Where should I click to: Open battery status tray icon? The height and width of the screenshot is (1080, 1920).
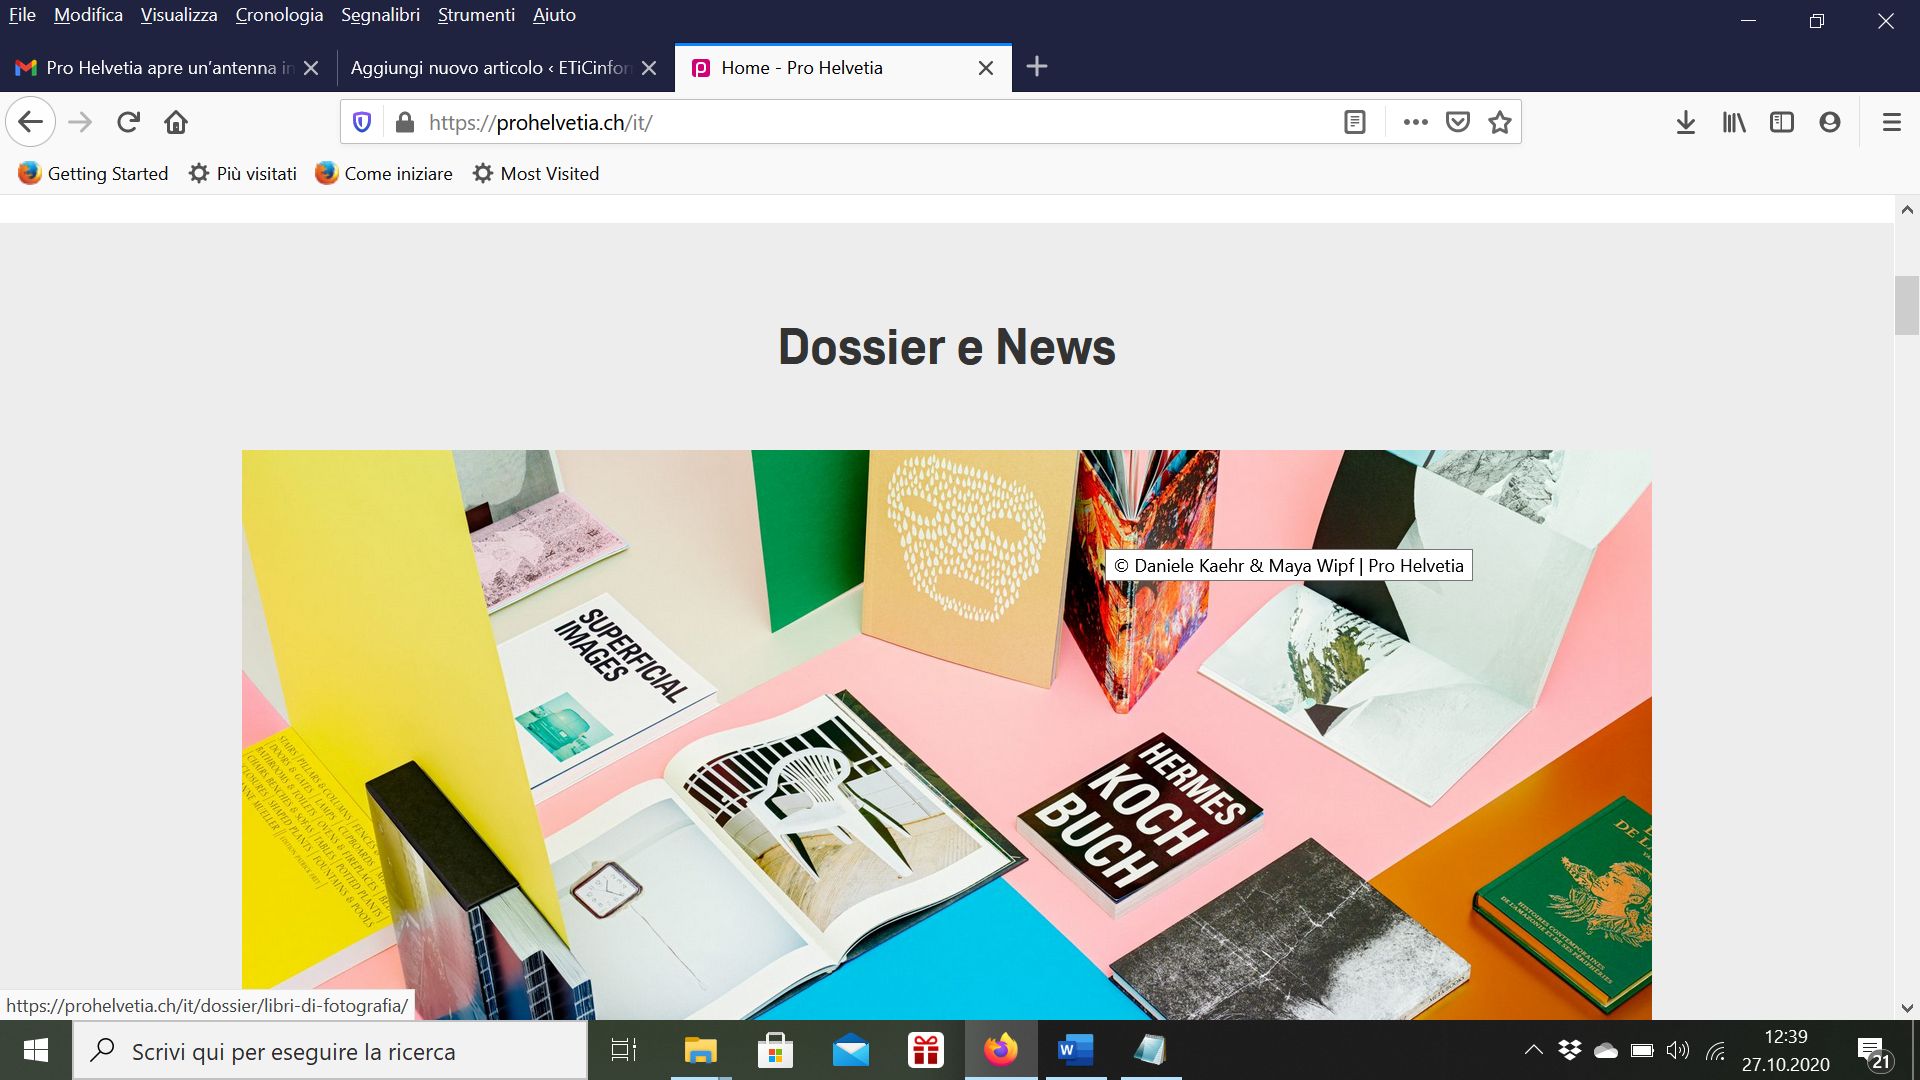click(x=1642, y=1050)
